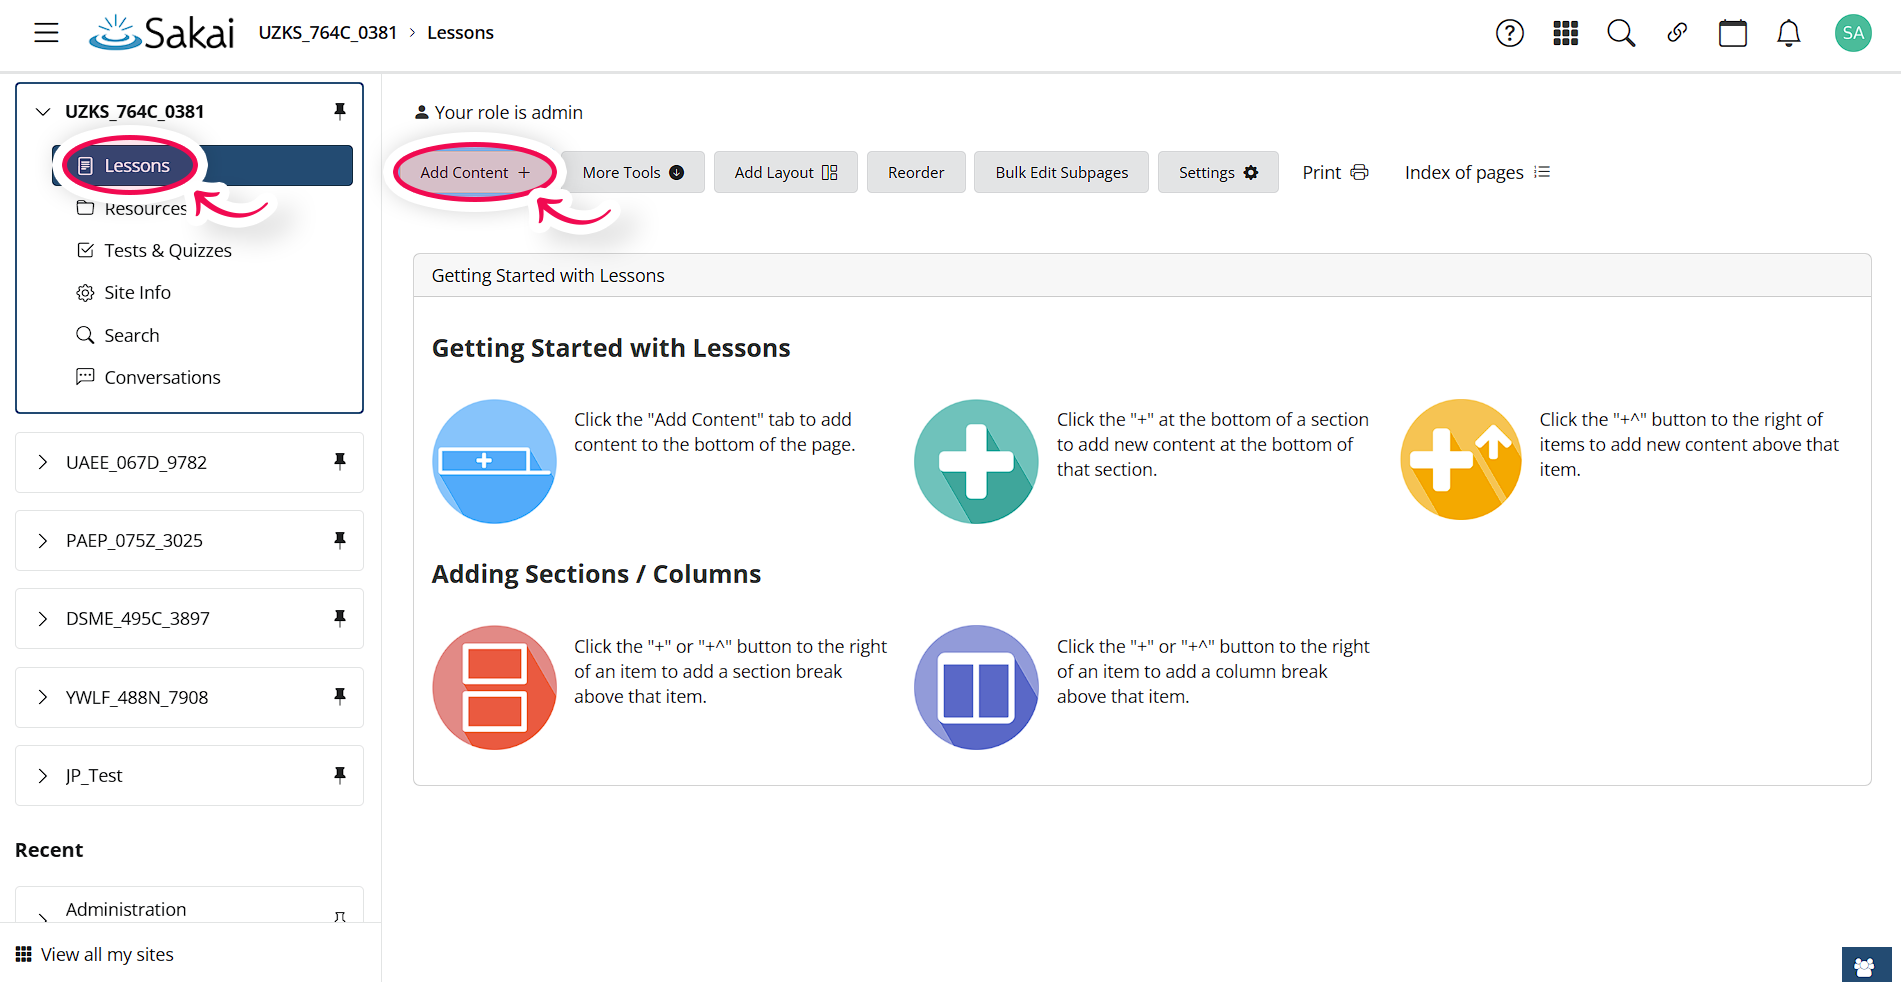Screen dimensions: 1901x982
Task: Toggle the pin on JP_Test site
Action: [339, 775]
